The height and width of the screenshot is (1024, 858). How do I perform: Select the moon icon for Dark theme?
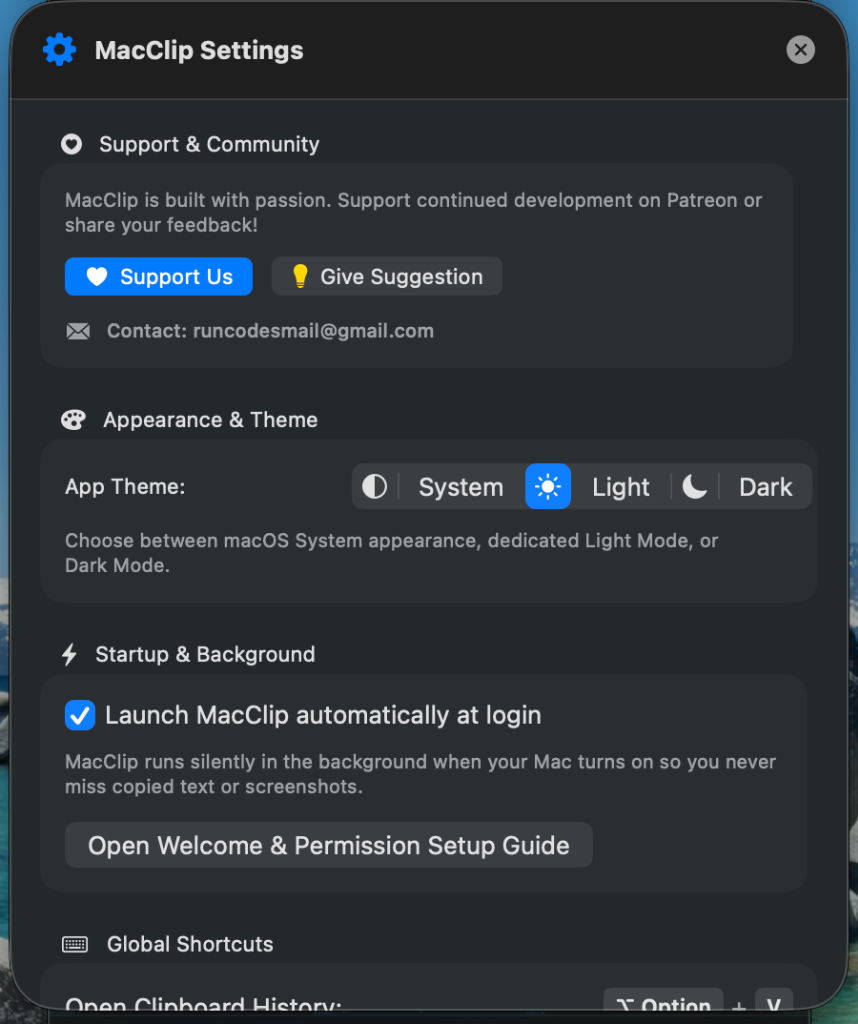tap(695, 487)
